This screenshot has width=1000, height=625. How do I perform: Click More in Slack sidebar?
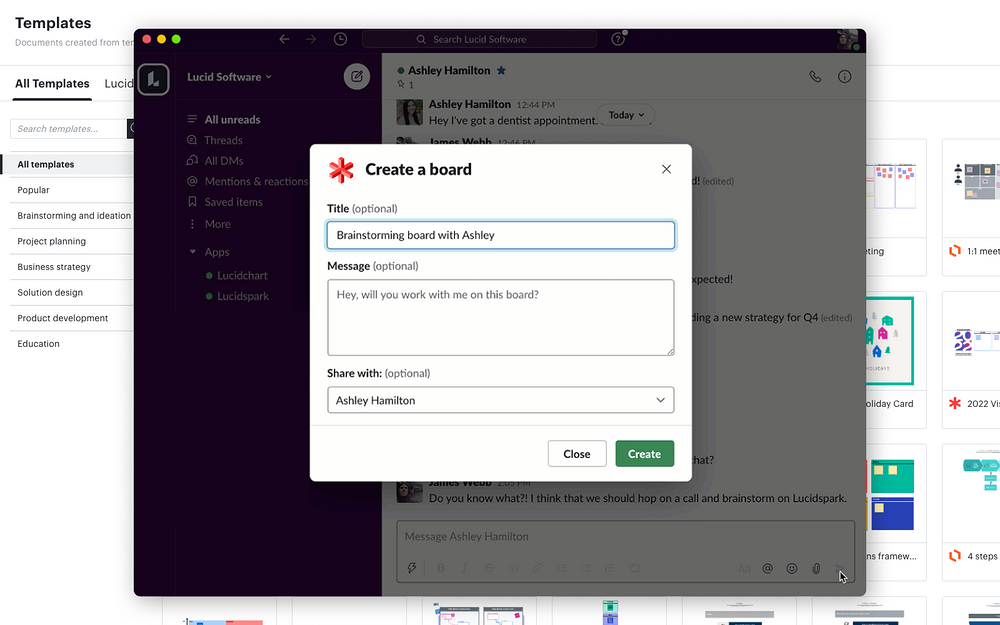[x=217, y=224]
